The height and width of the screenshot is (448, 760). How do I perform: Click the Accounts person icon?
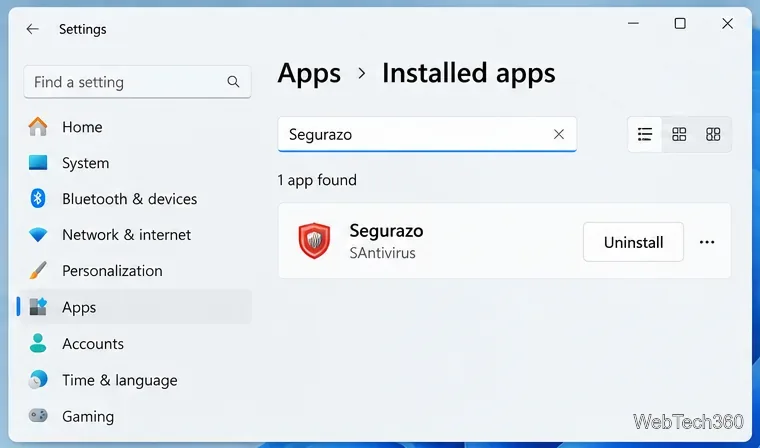(38, 343)
